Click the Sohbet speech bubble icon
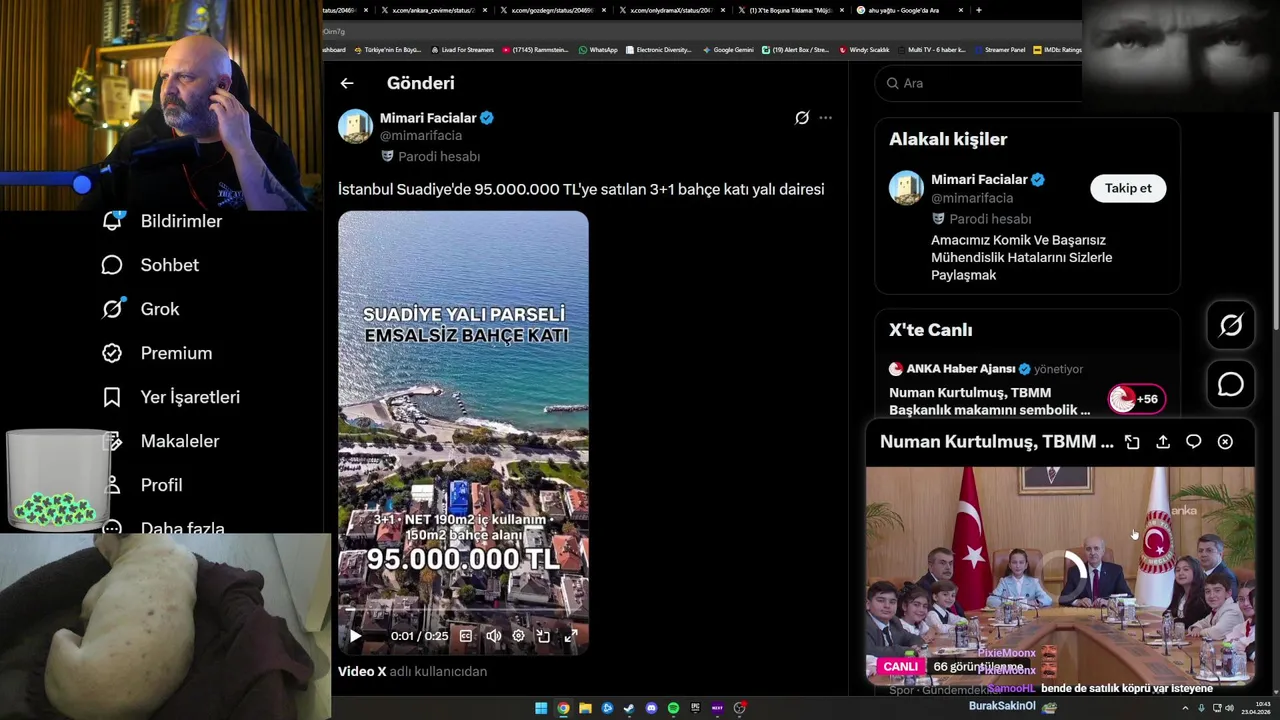 click(x=112, y=265)
